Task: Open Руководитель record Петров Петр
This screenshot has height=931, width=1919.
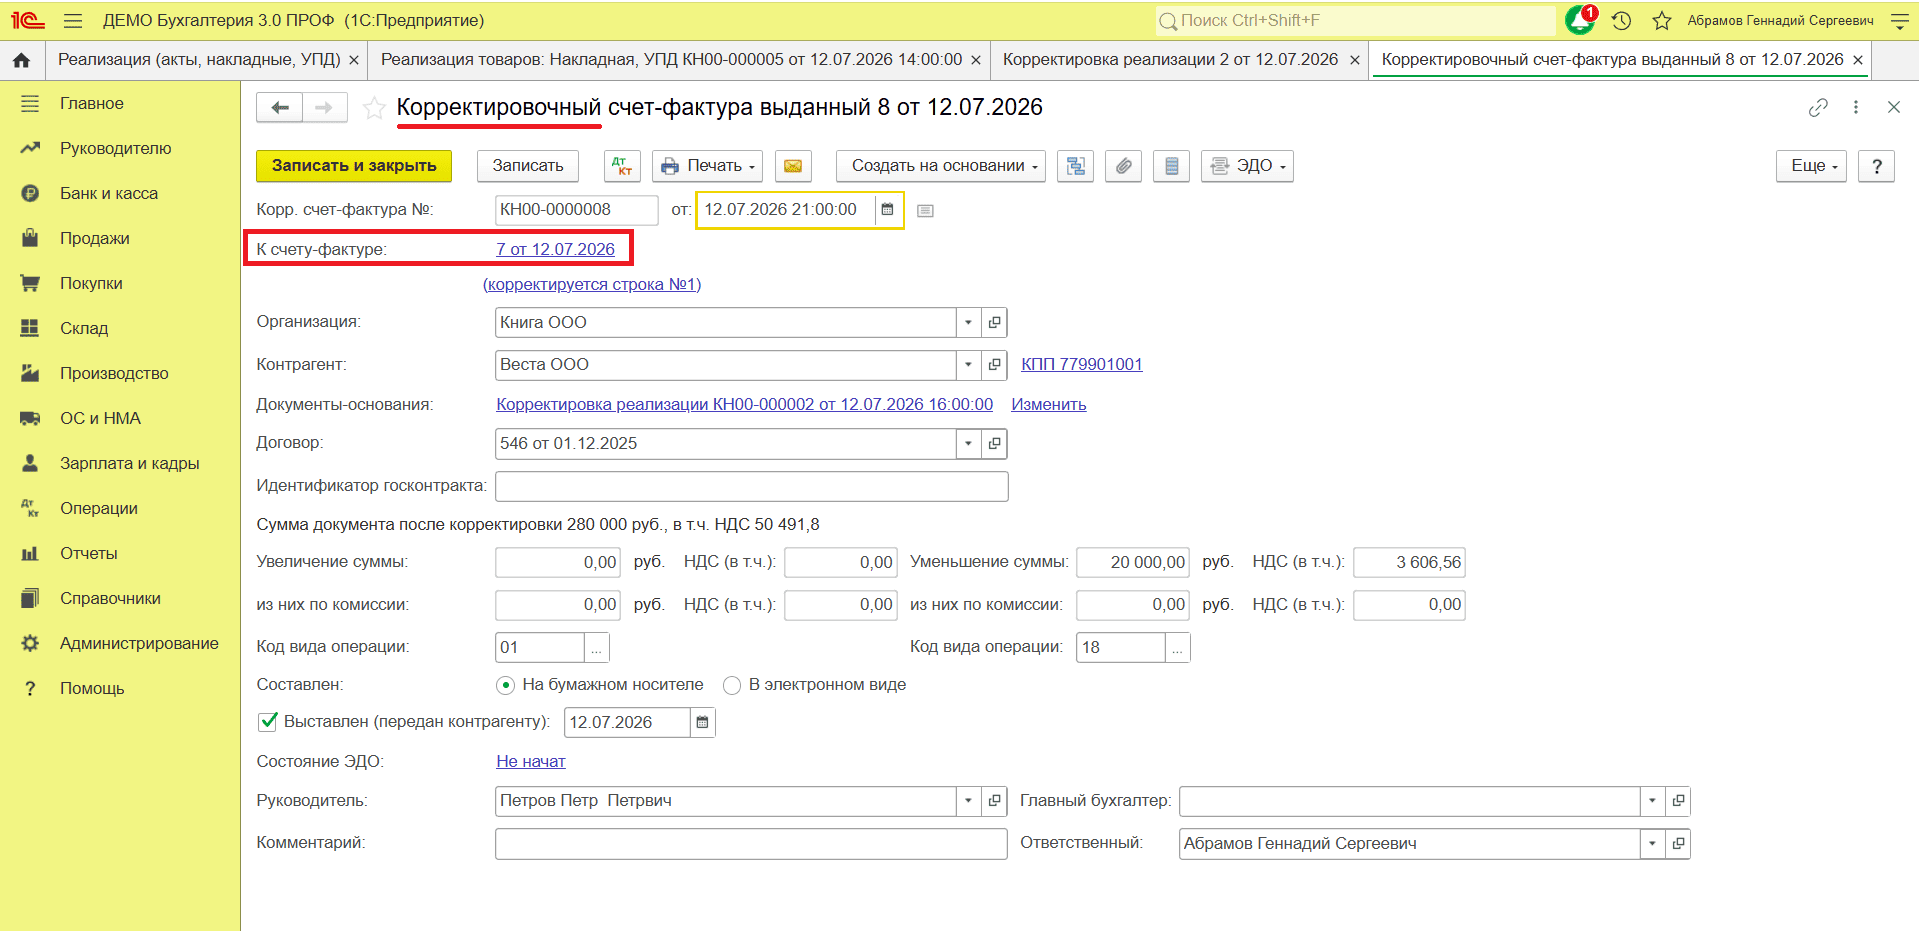Action: coord(994,801)
